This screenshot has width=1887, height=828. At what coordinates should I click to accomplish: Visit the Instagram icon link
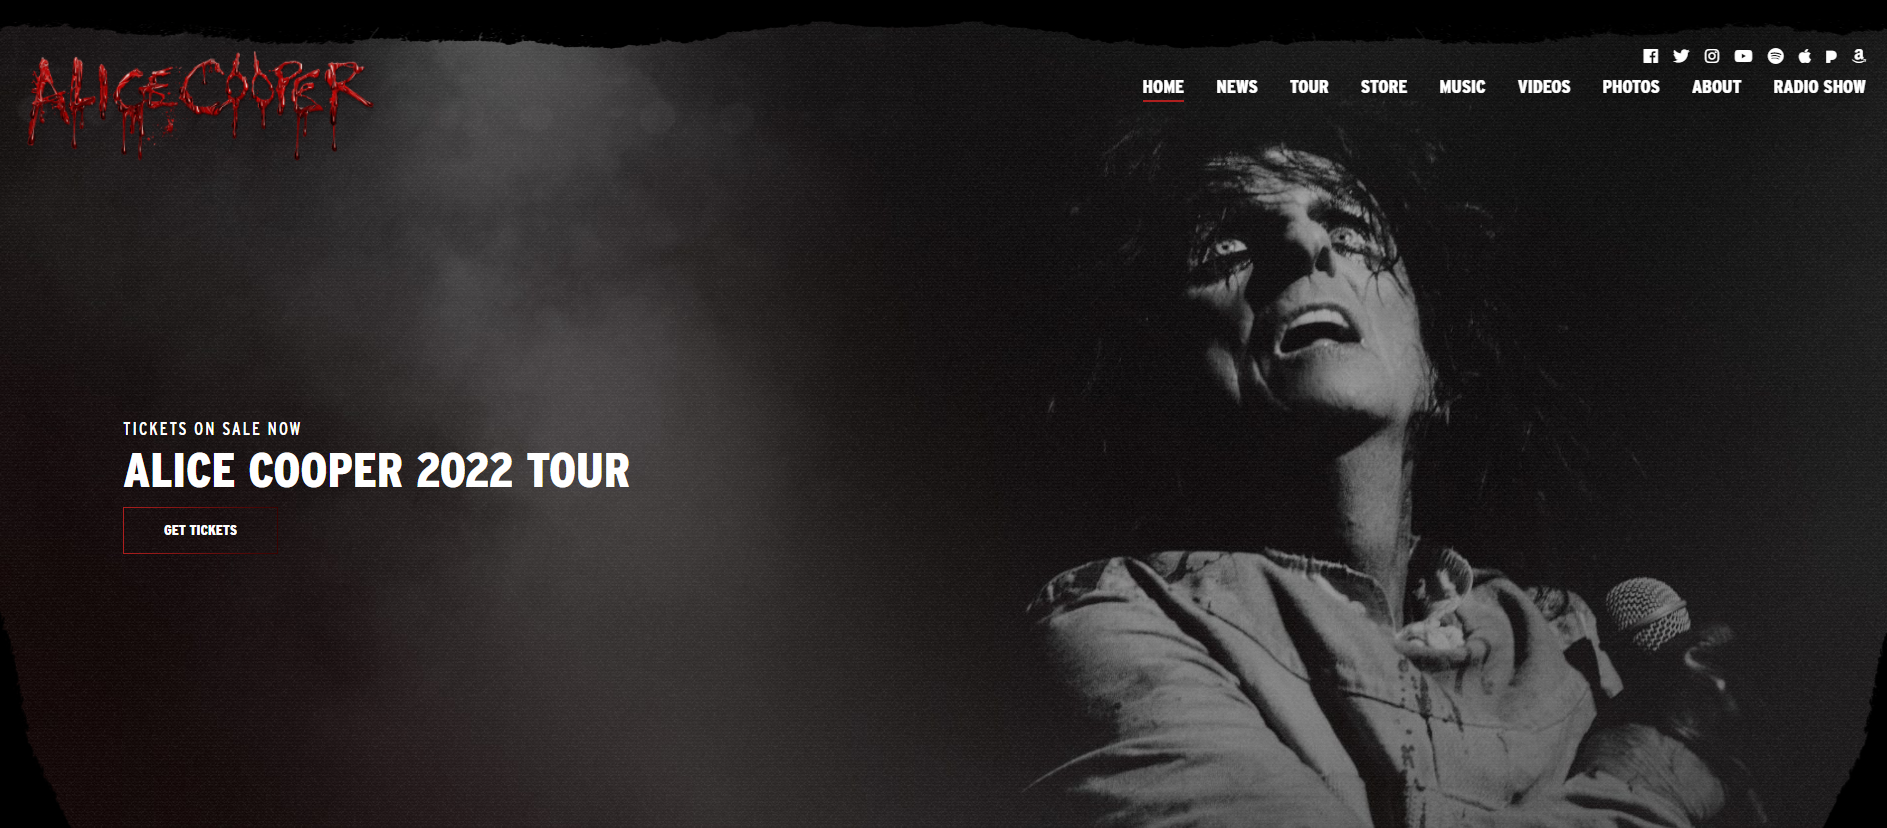pyautogui.click(x=1712, y=56)
